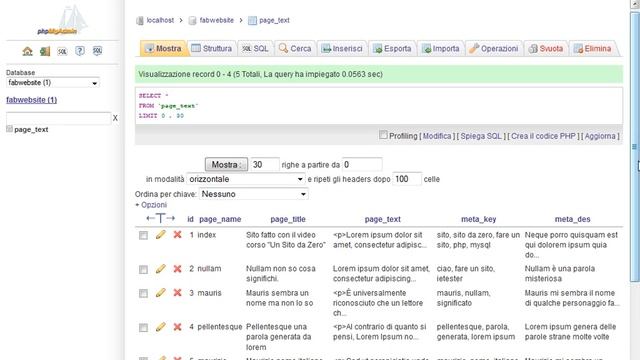
Task: Click the starting row field showing 0
Action: (x=362, y=164)
